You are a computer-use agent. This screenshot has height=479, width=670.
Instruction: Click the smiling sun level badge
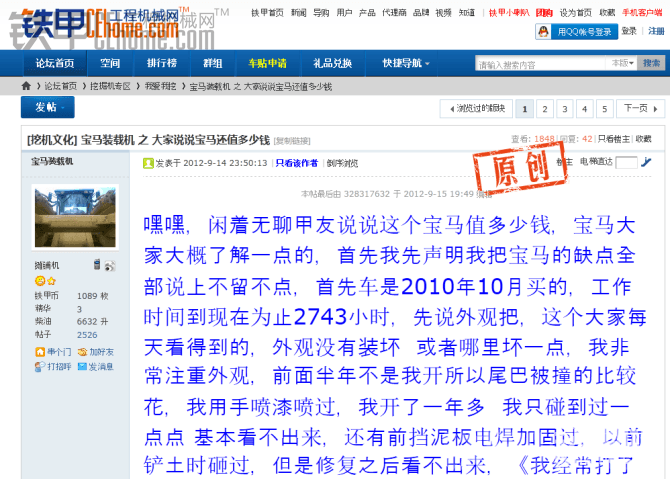[40, 281]
